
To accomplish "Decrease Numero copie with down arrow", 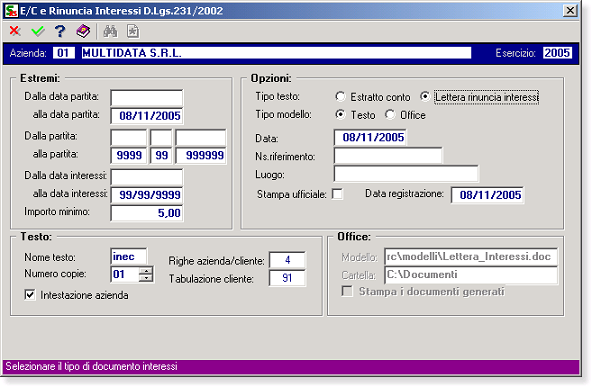I will 146,278.
